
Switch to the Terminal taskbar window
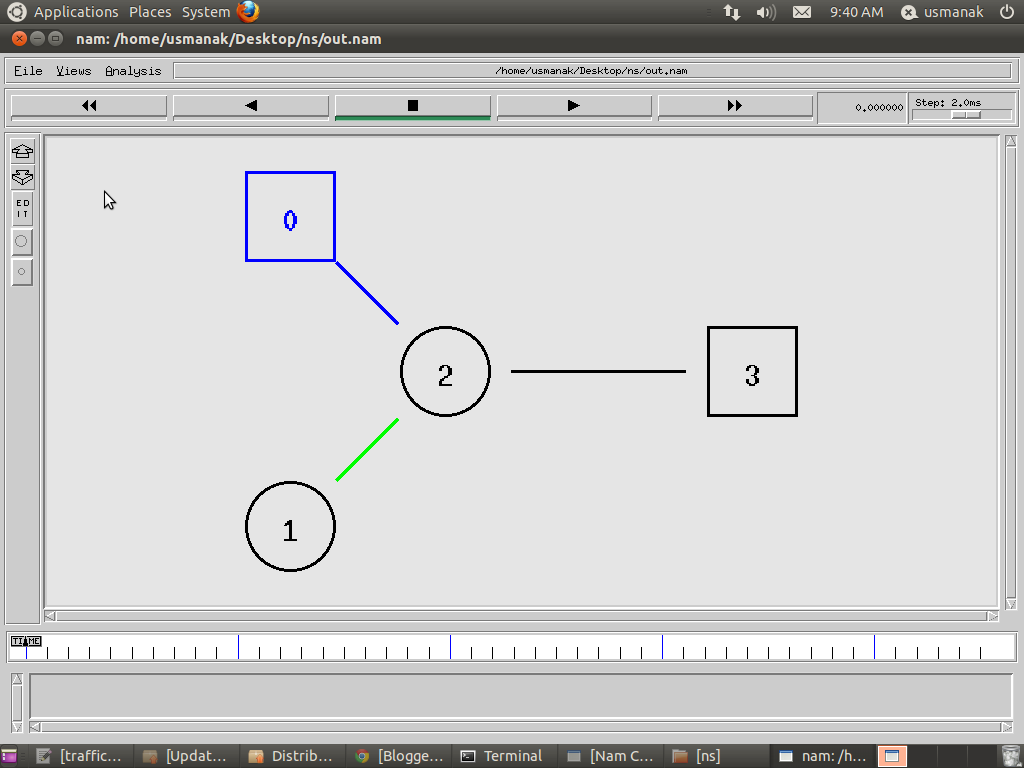(x=506, y=755)
